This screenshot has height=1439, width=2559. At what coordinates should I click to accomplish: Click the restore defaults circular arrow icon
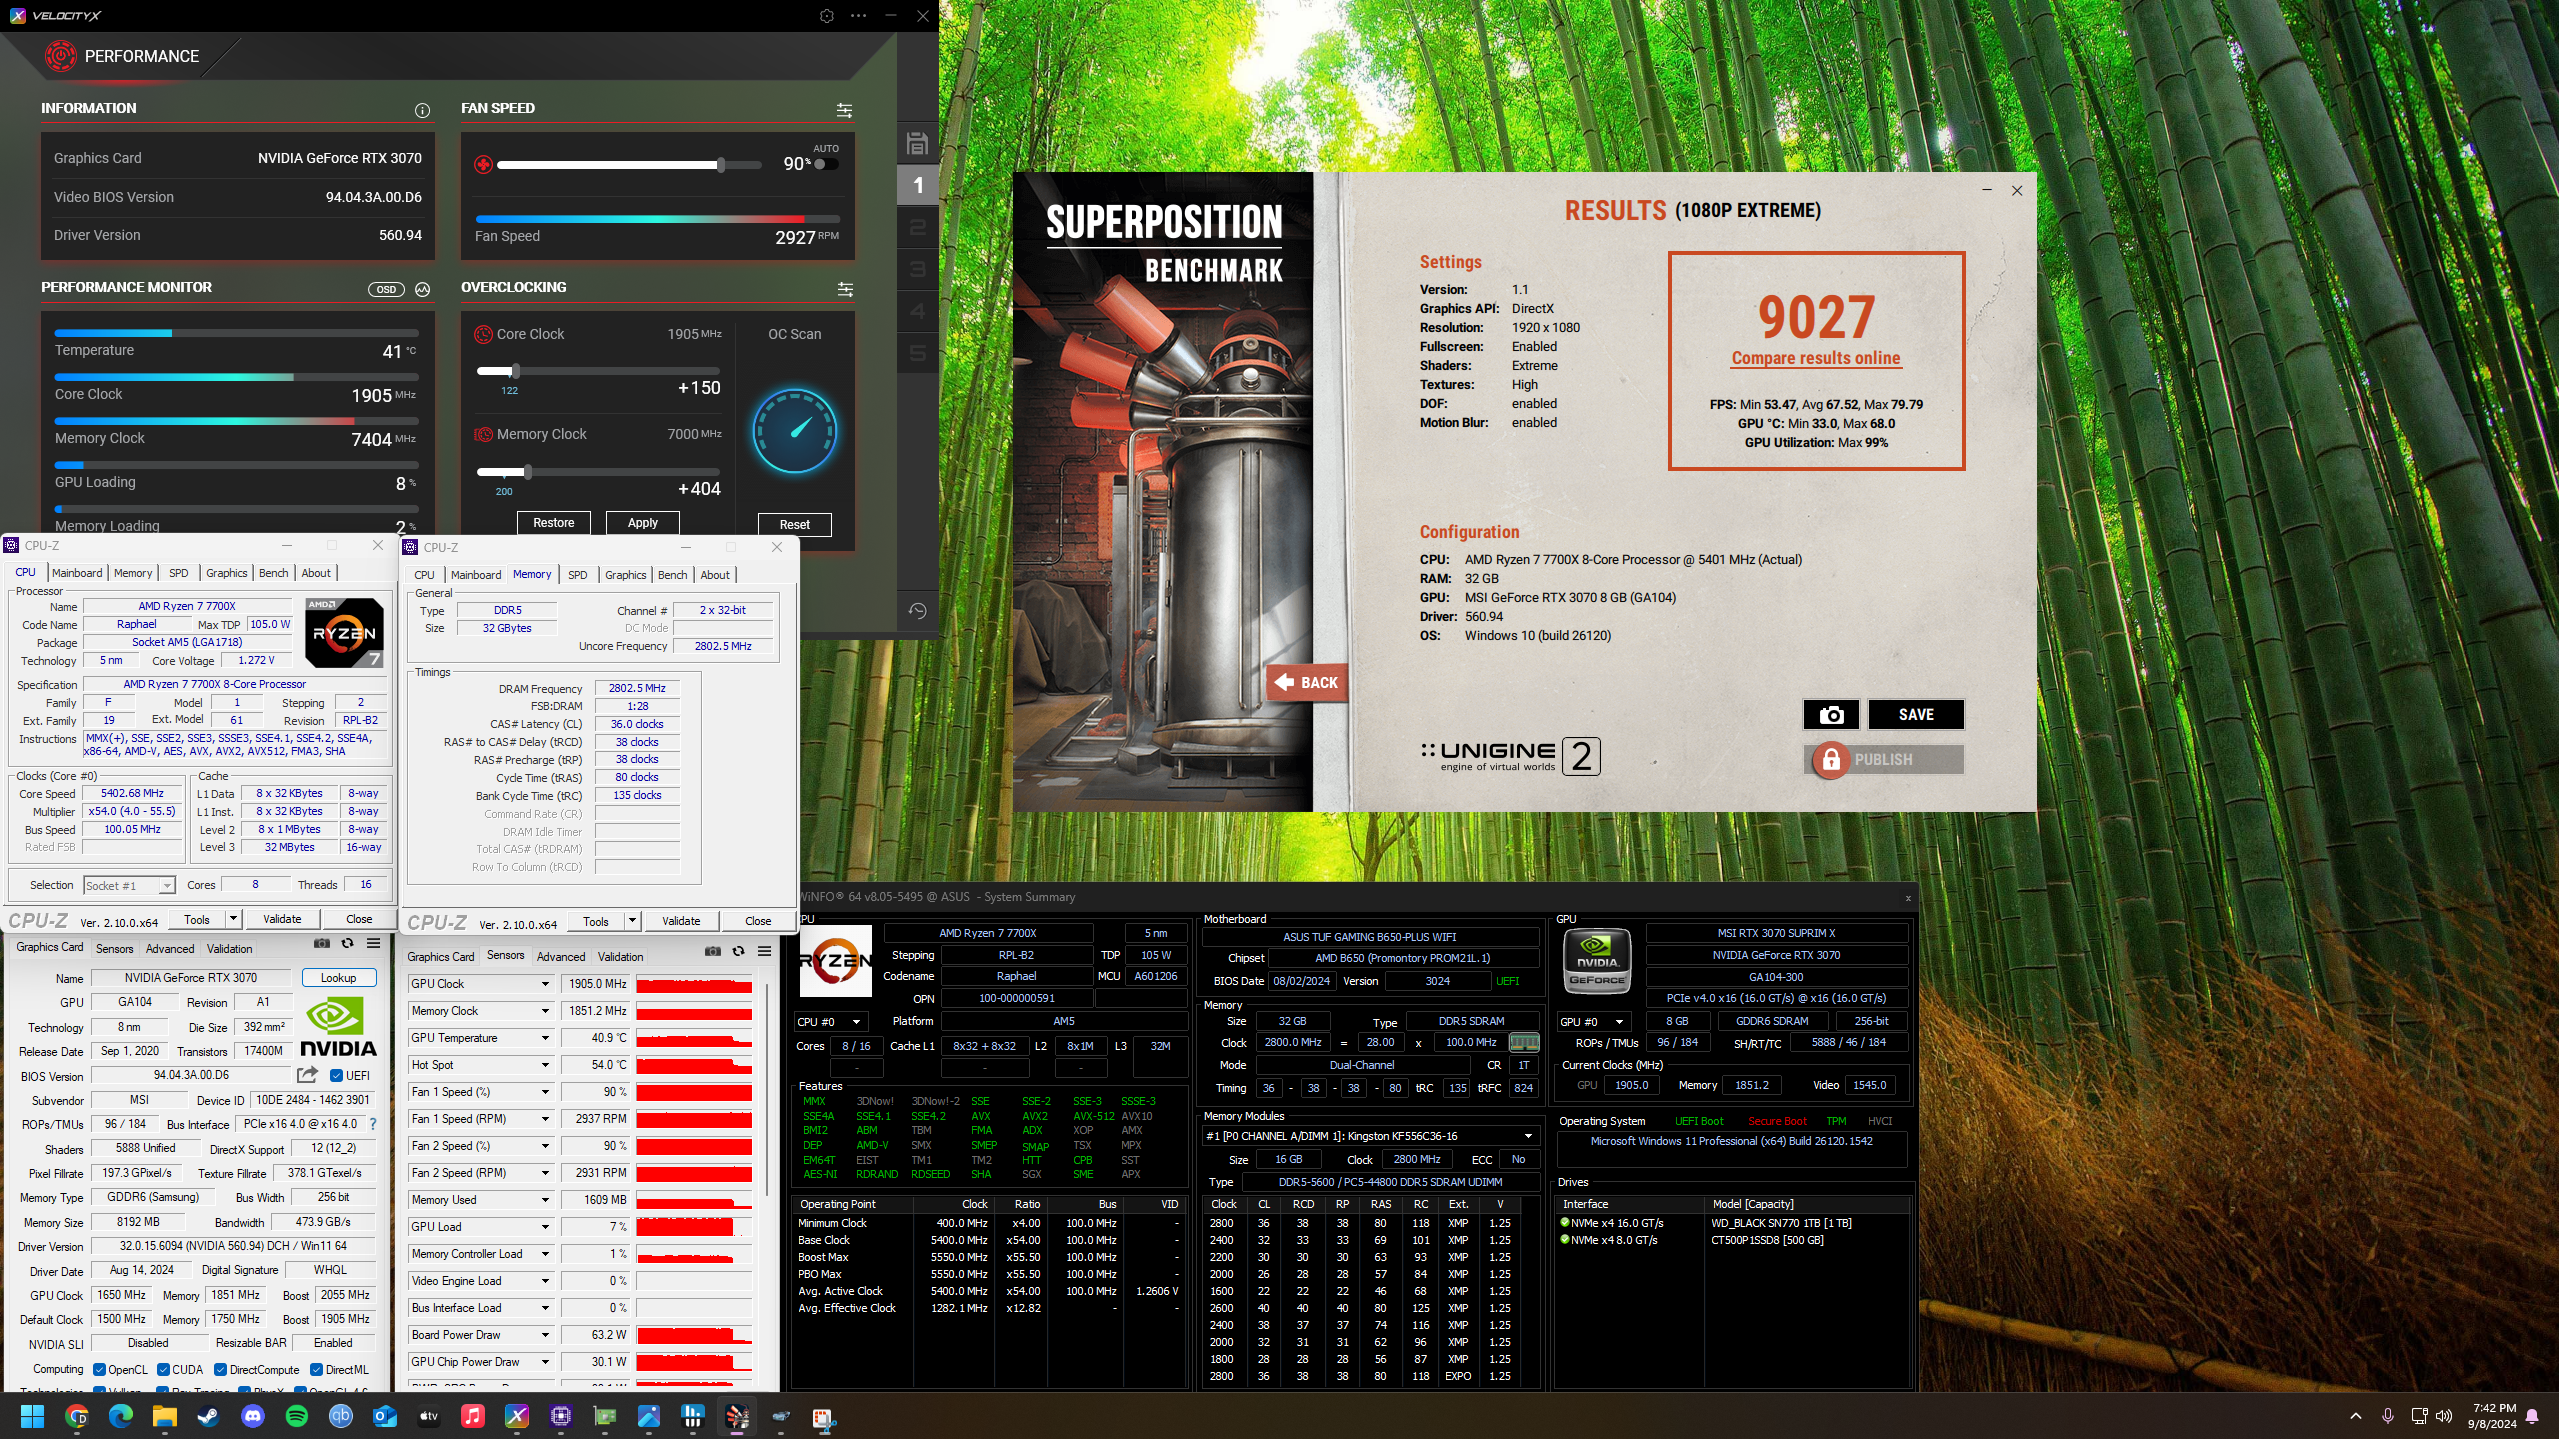click(x=917, y=611)
